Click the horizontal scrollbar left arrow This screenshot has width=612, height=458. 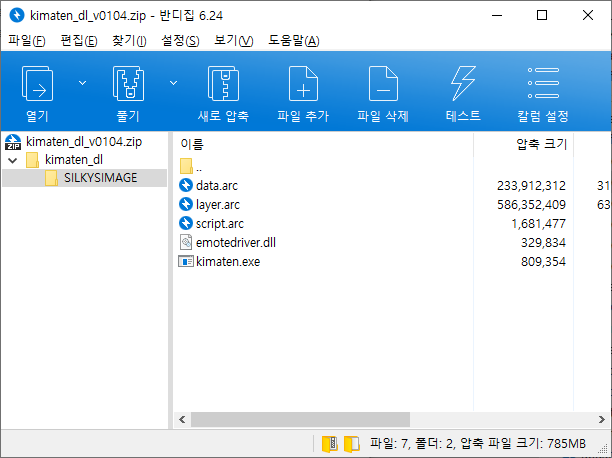coord(182,420)
